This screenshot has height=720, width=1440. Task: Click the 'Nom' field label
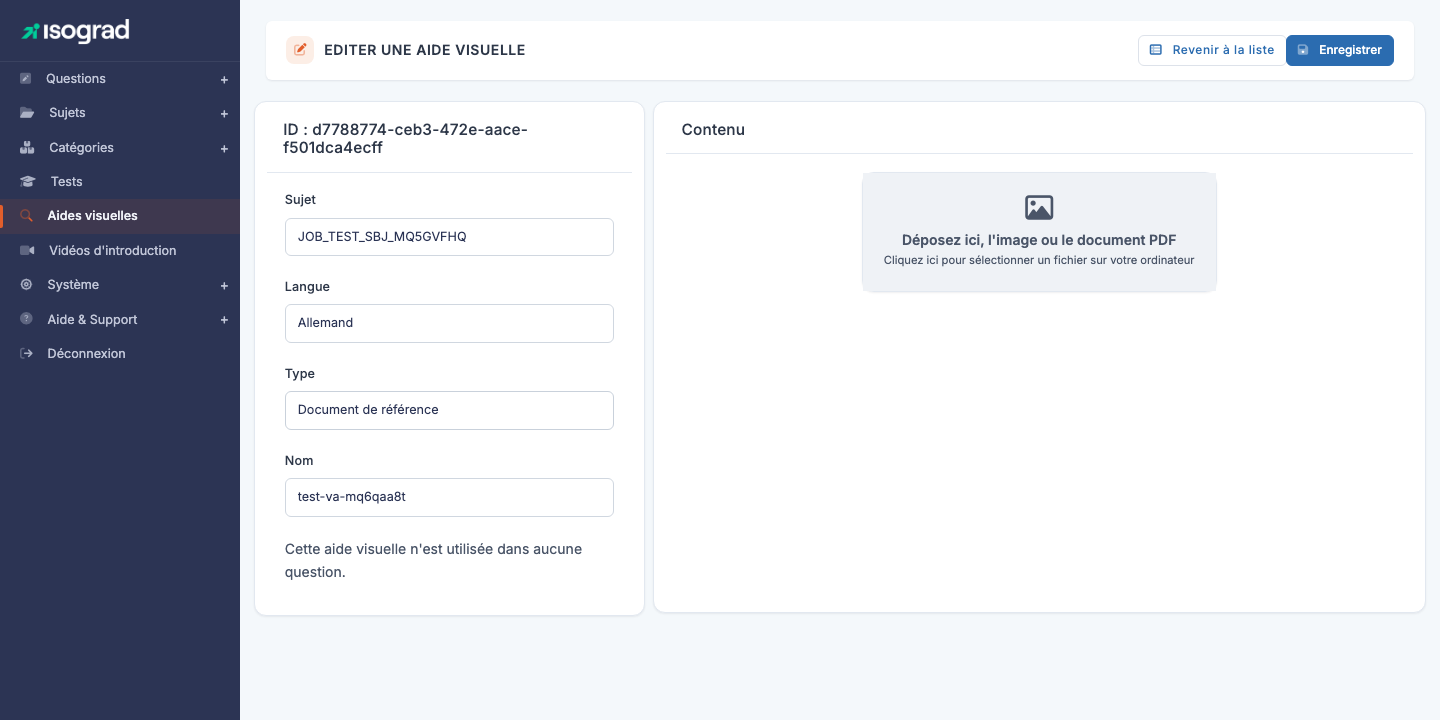299,461
